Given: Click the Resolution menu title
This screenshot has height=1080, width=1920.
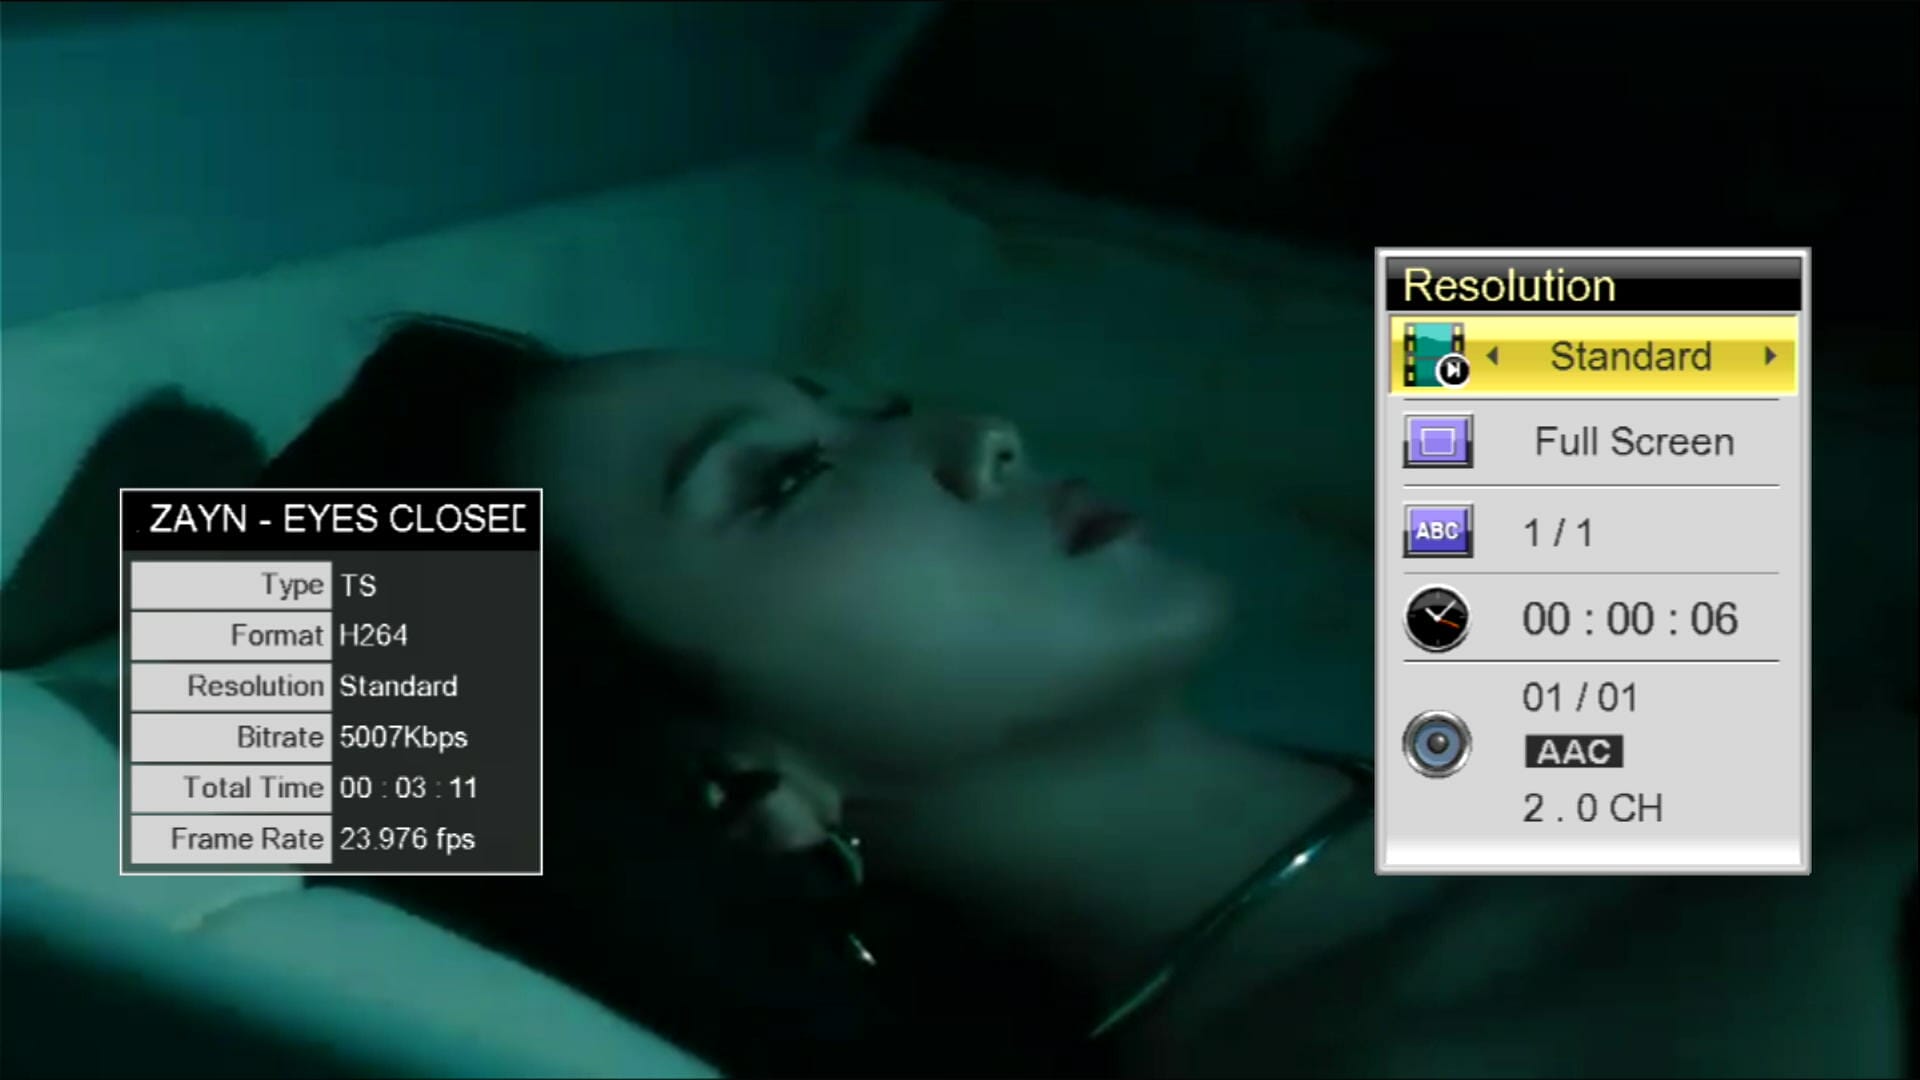Looking at the screenshot, I should pos(1508,286).
